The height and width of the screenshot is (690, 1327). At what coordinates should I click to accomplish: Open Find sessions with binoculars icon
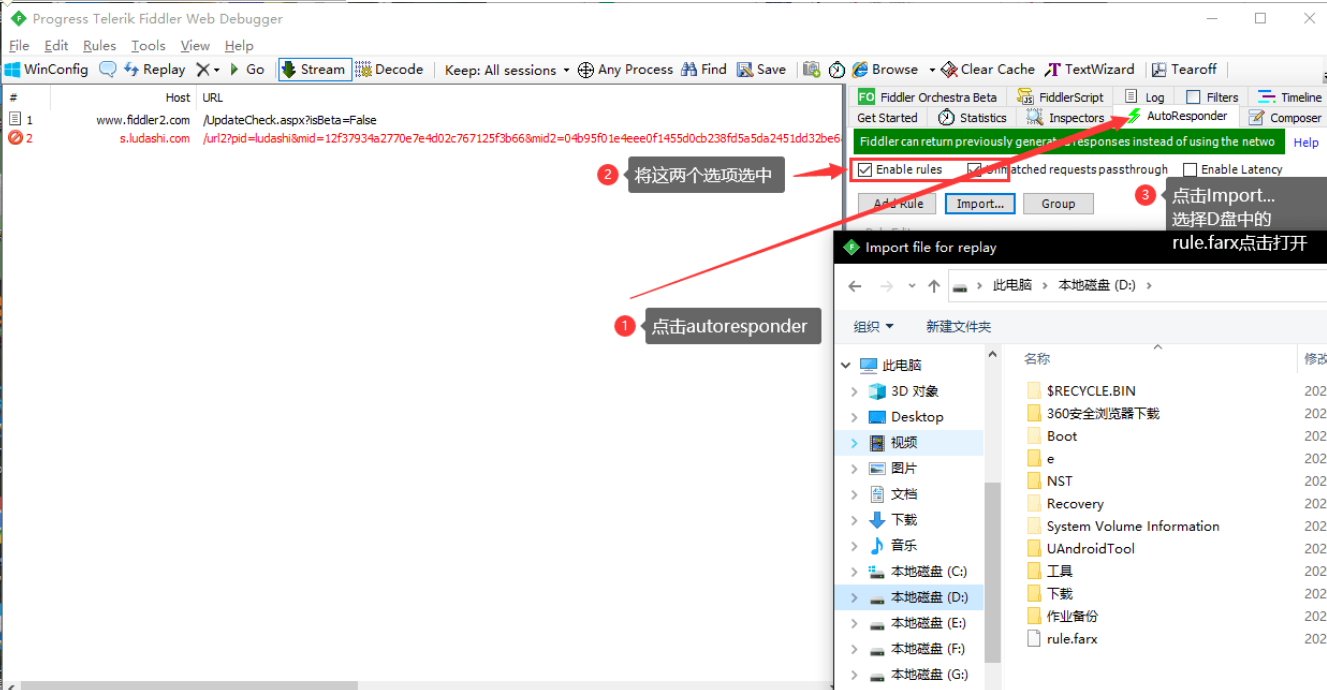pyautogui.click(x=704, y=69)
